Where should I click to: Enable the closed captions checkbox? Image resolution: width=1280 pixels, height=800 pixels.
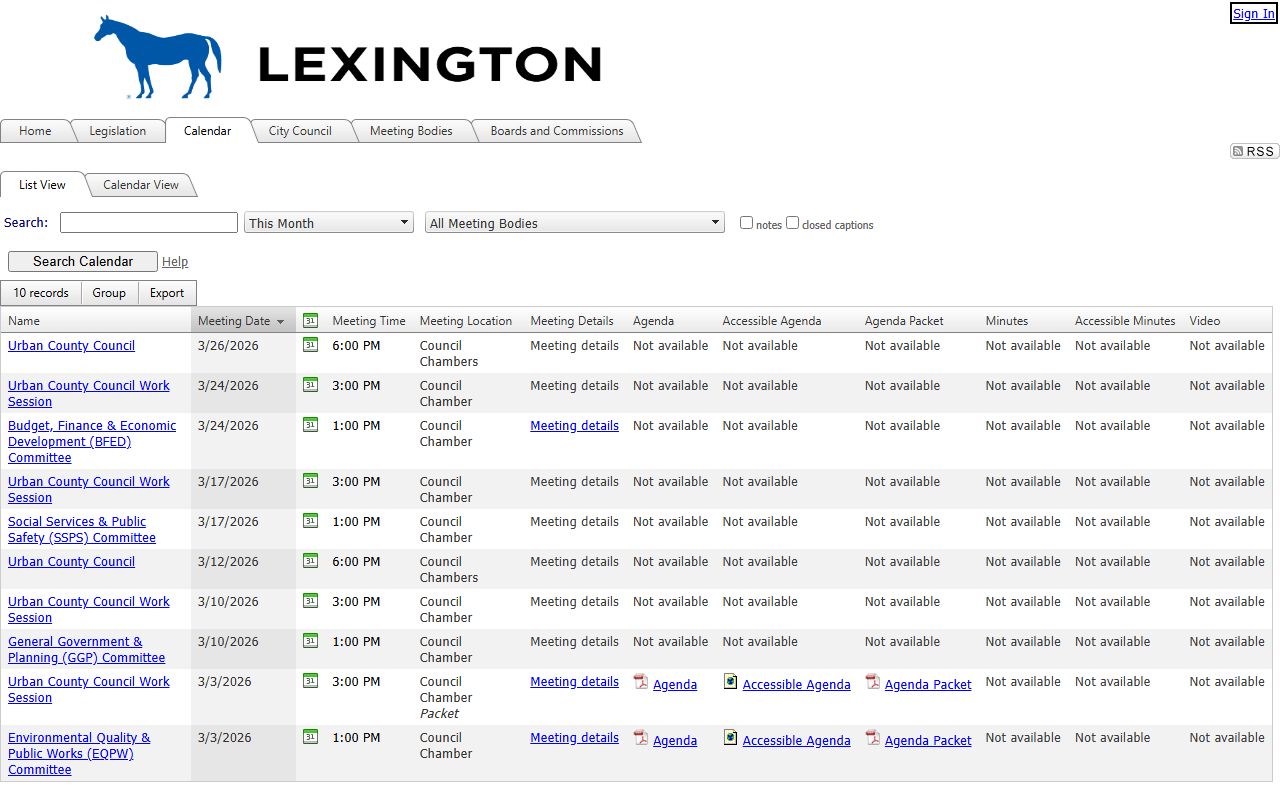click(x=792, y=223)
